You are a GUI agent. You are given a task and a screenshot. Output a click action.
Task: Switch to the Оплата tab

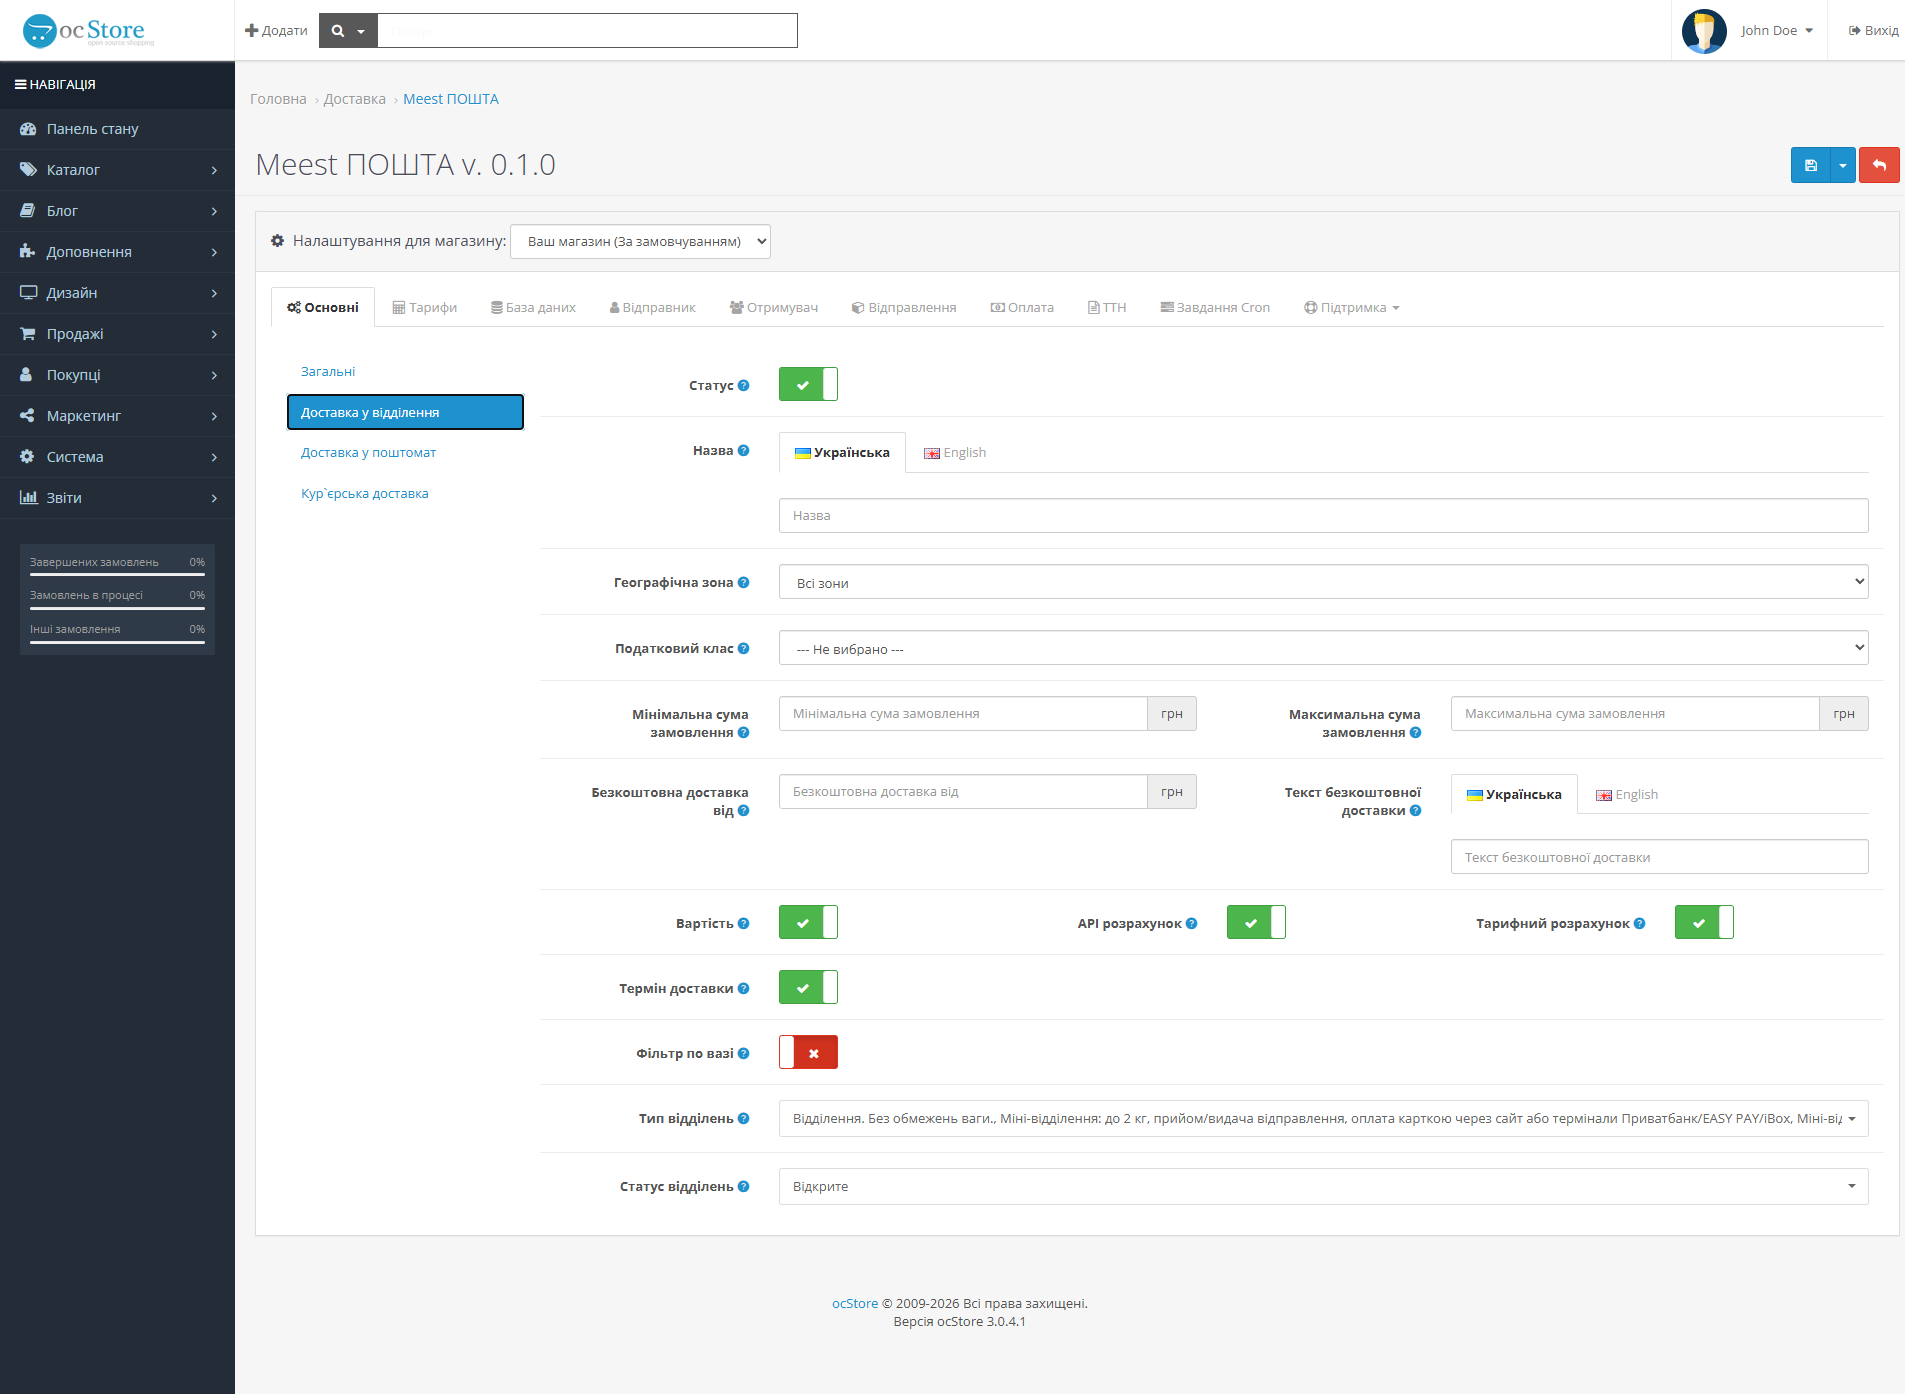1022,307
